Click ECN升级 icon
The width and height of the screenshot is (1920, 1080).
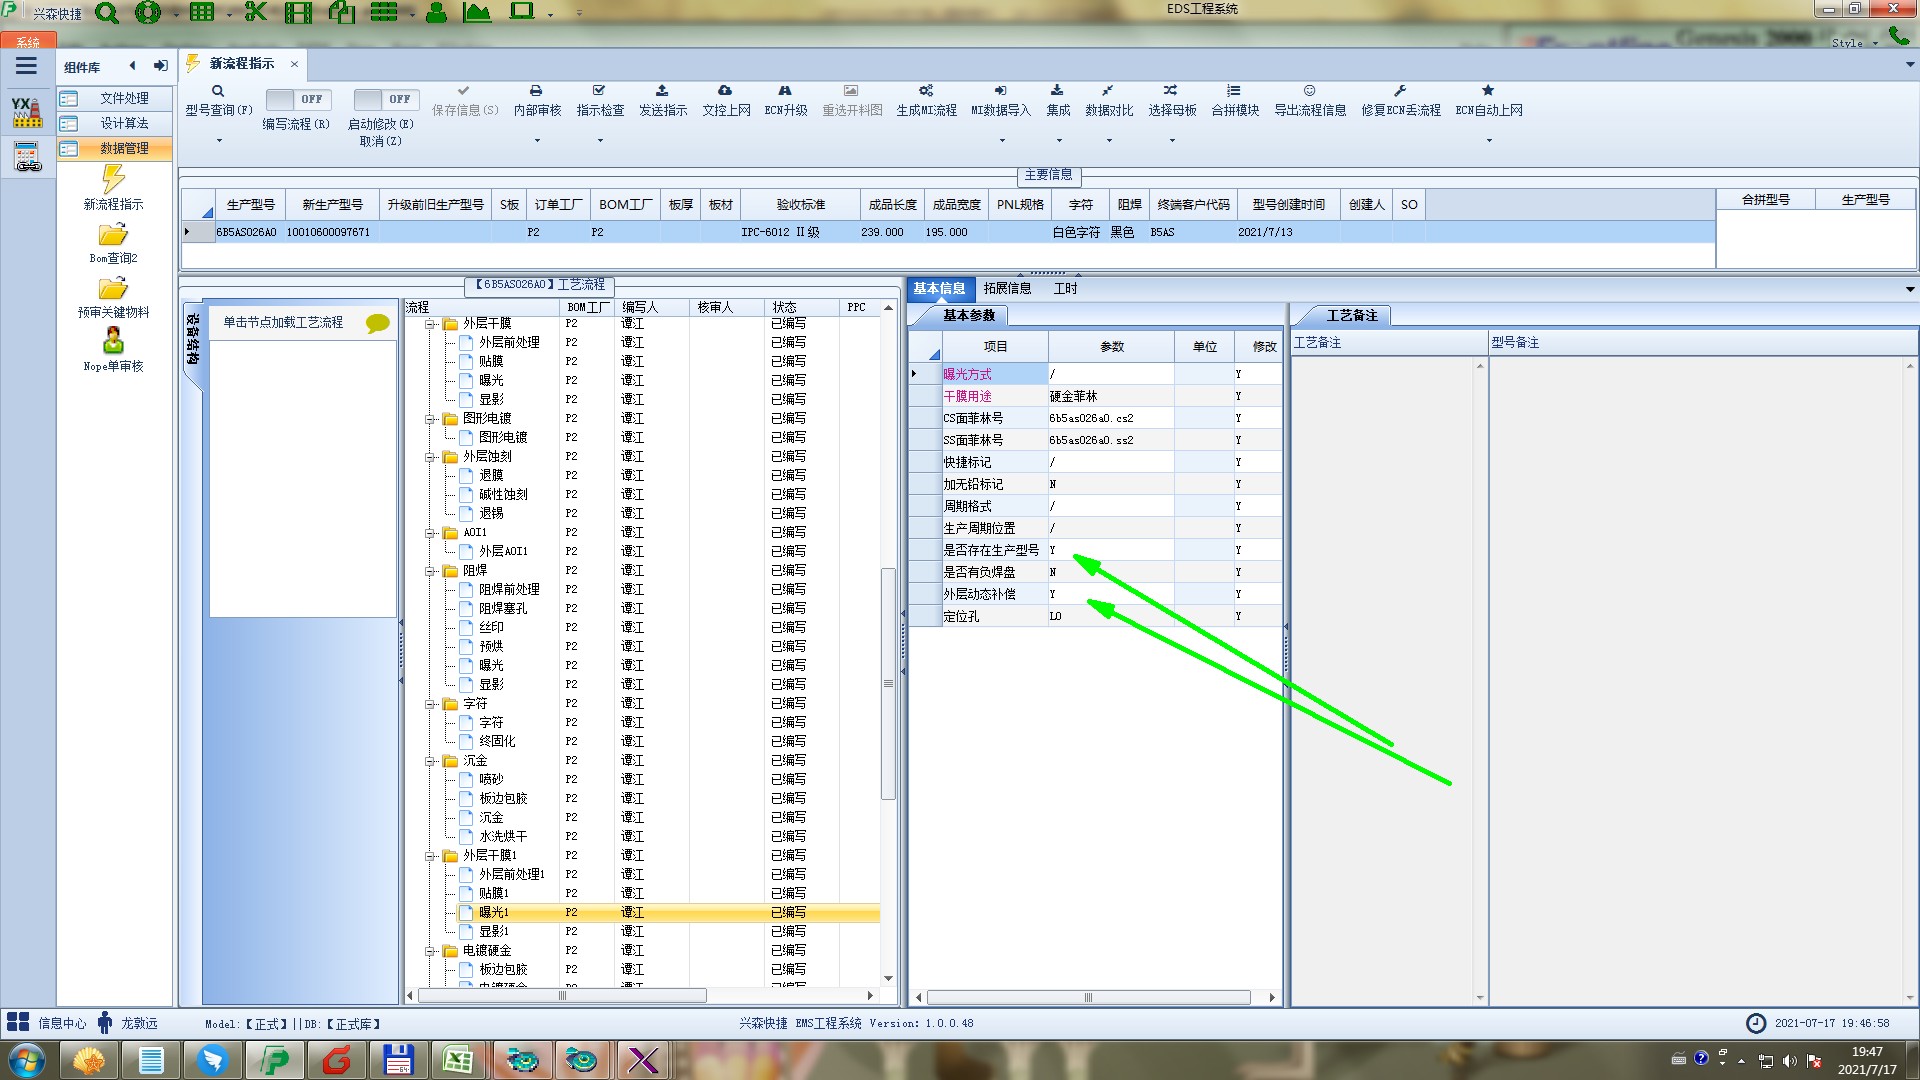point(785,91)
